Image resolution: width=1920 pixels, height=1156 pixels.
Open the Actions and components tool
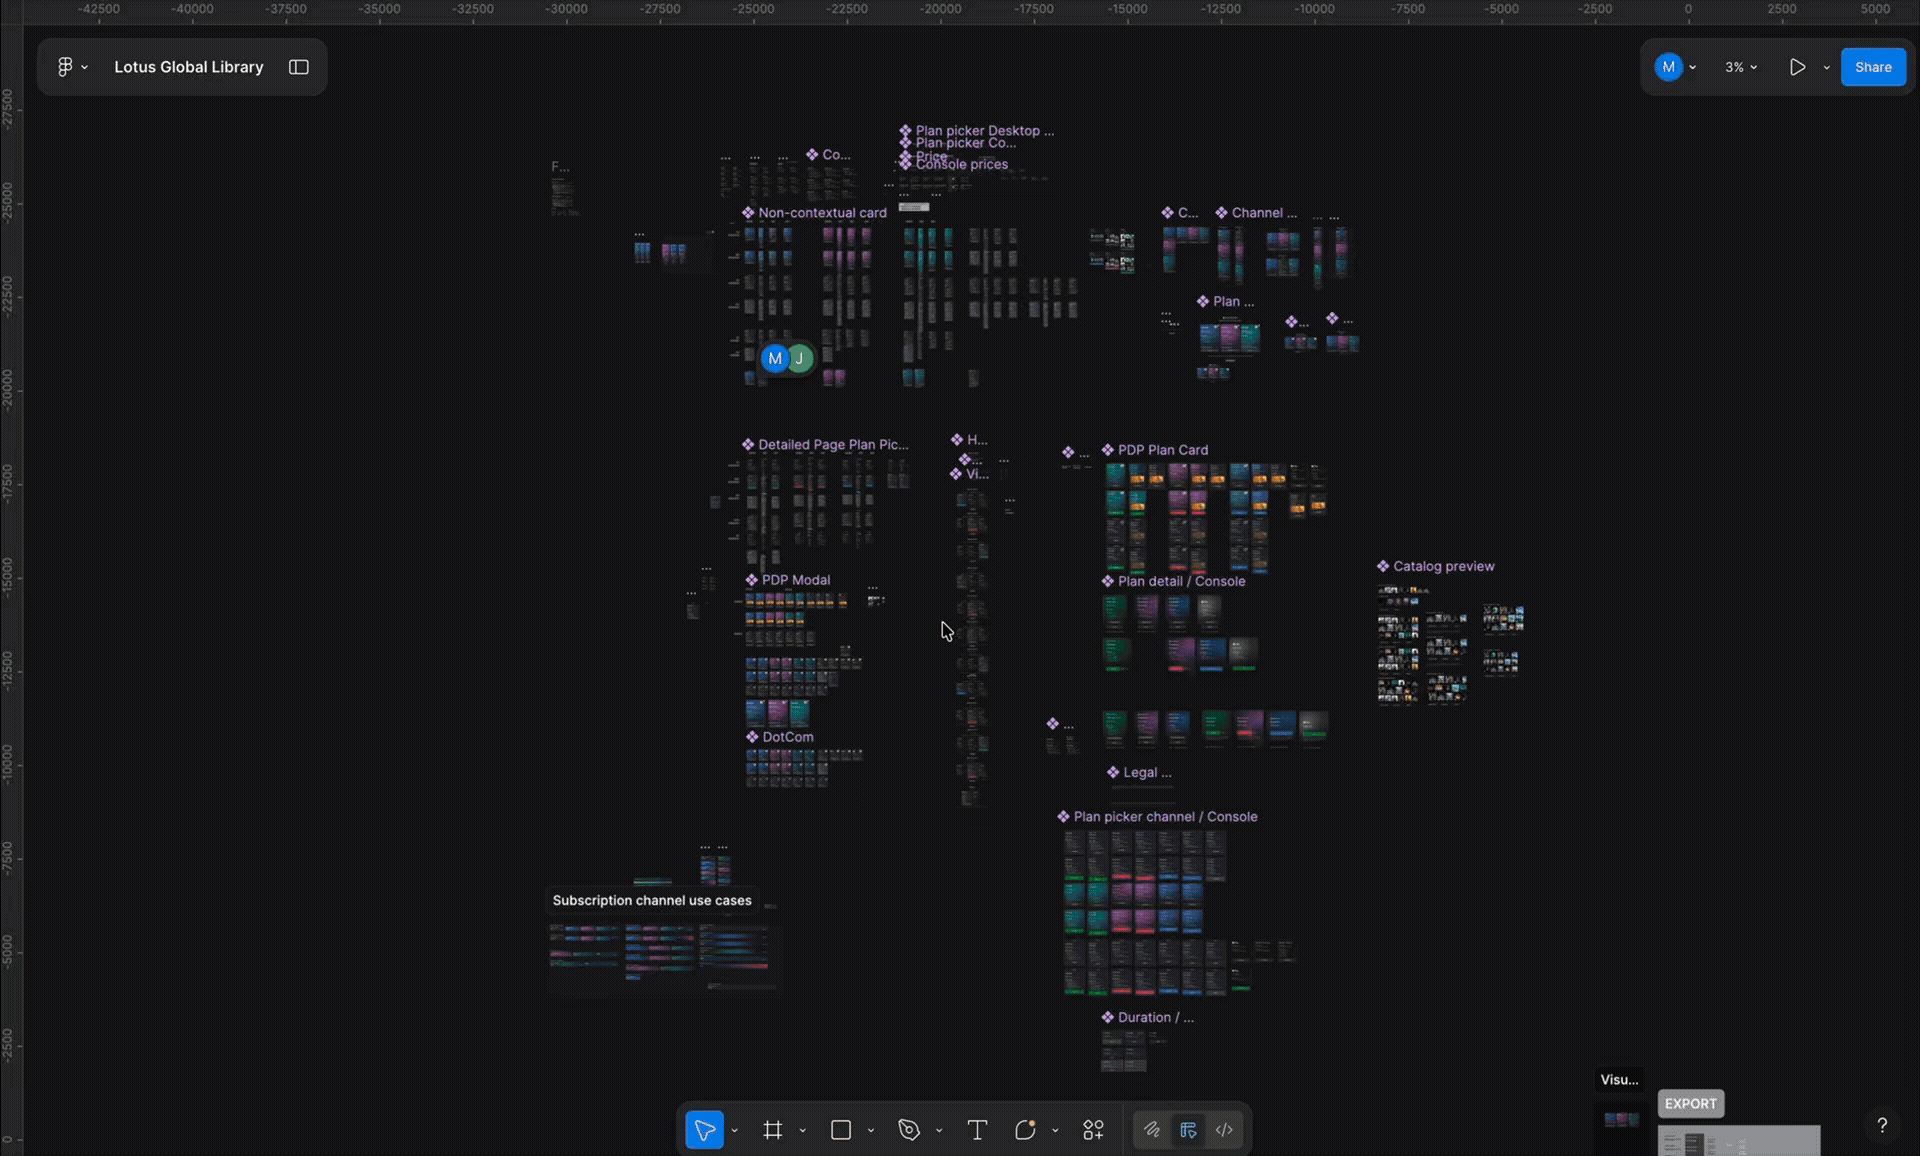(1093, 1130)
